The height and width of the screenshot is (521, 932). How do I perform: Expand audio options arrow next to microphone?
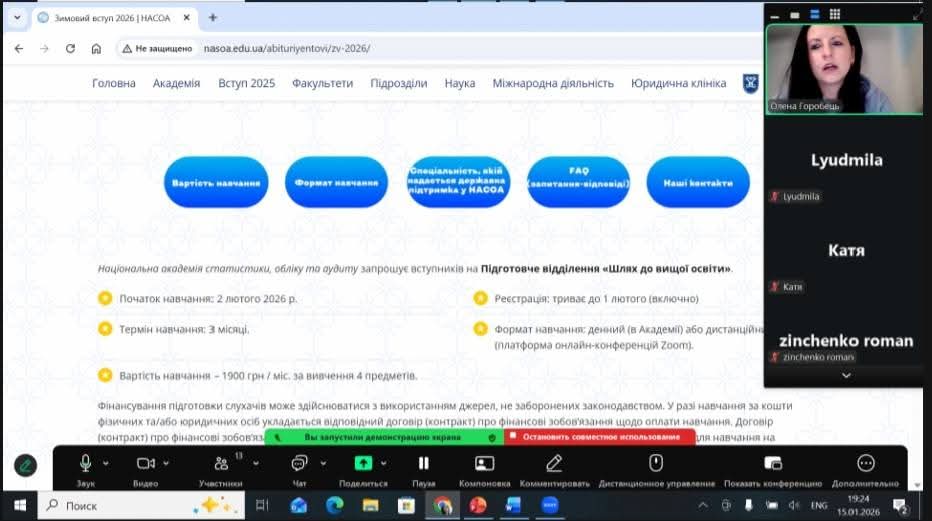106,463
